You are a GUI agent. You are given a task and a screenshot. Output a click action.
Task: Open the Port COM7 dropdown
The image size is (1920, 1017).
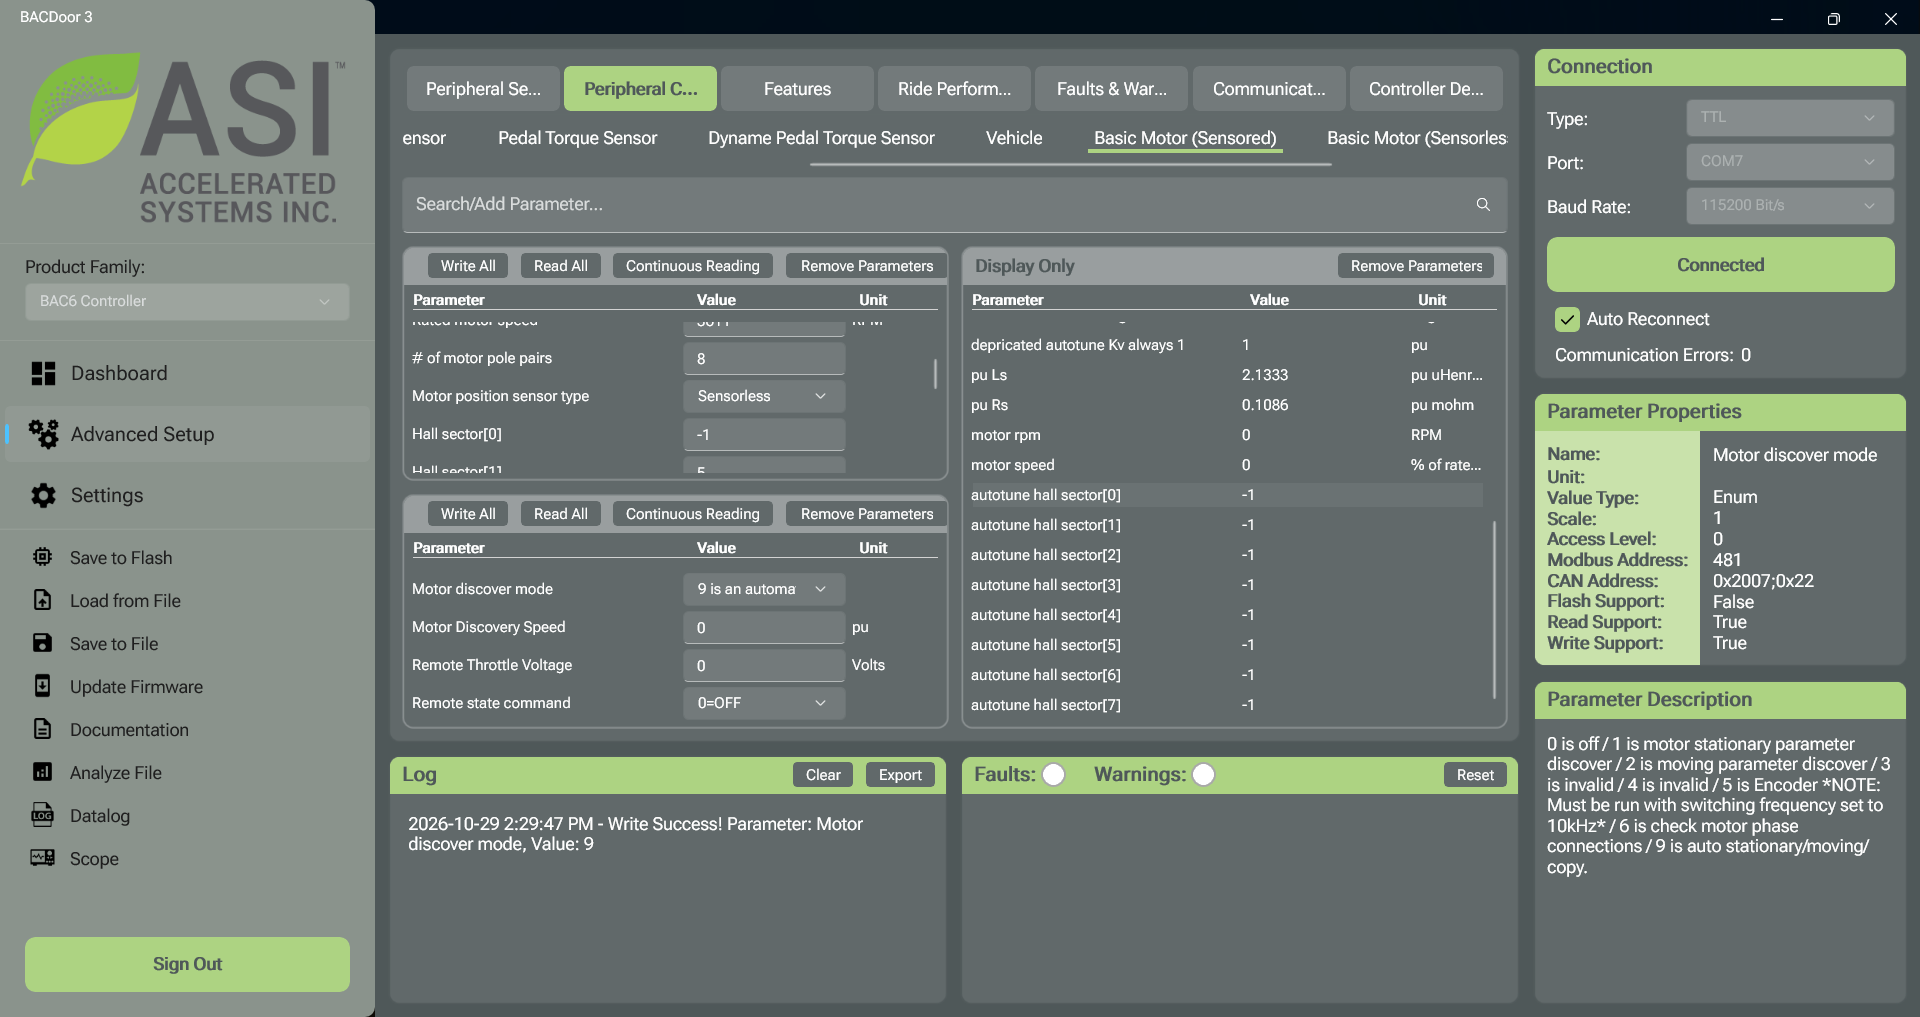click(x=1790, y=162)
